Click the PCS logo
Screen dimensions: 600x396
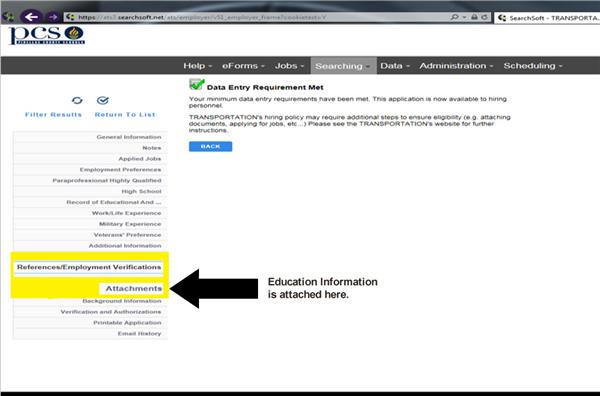[47, 35]
